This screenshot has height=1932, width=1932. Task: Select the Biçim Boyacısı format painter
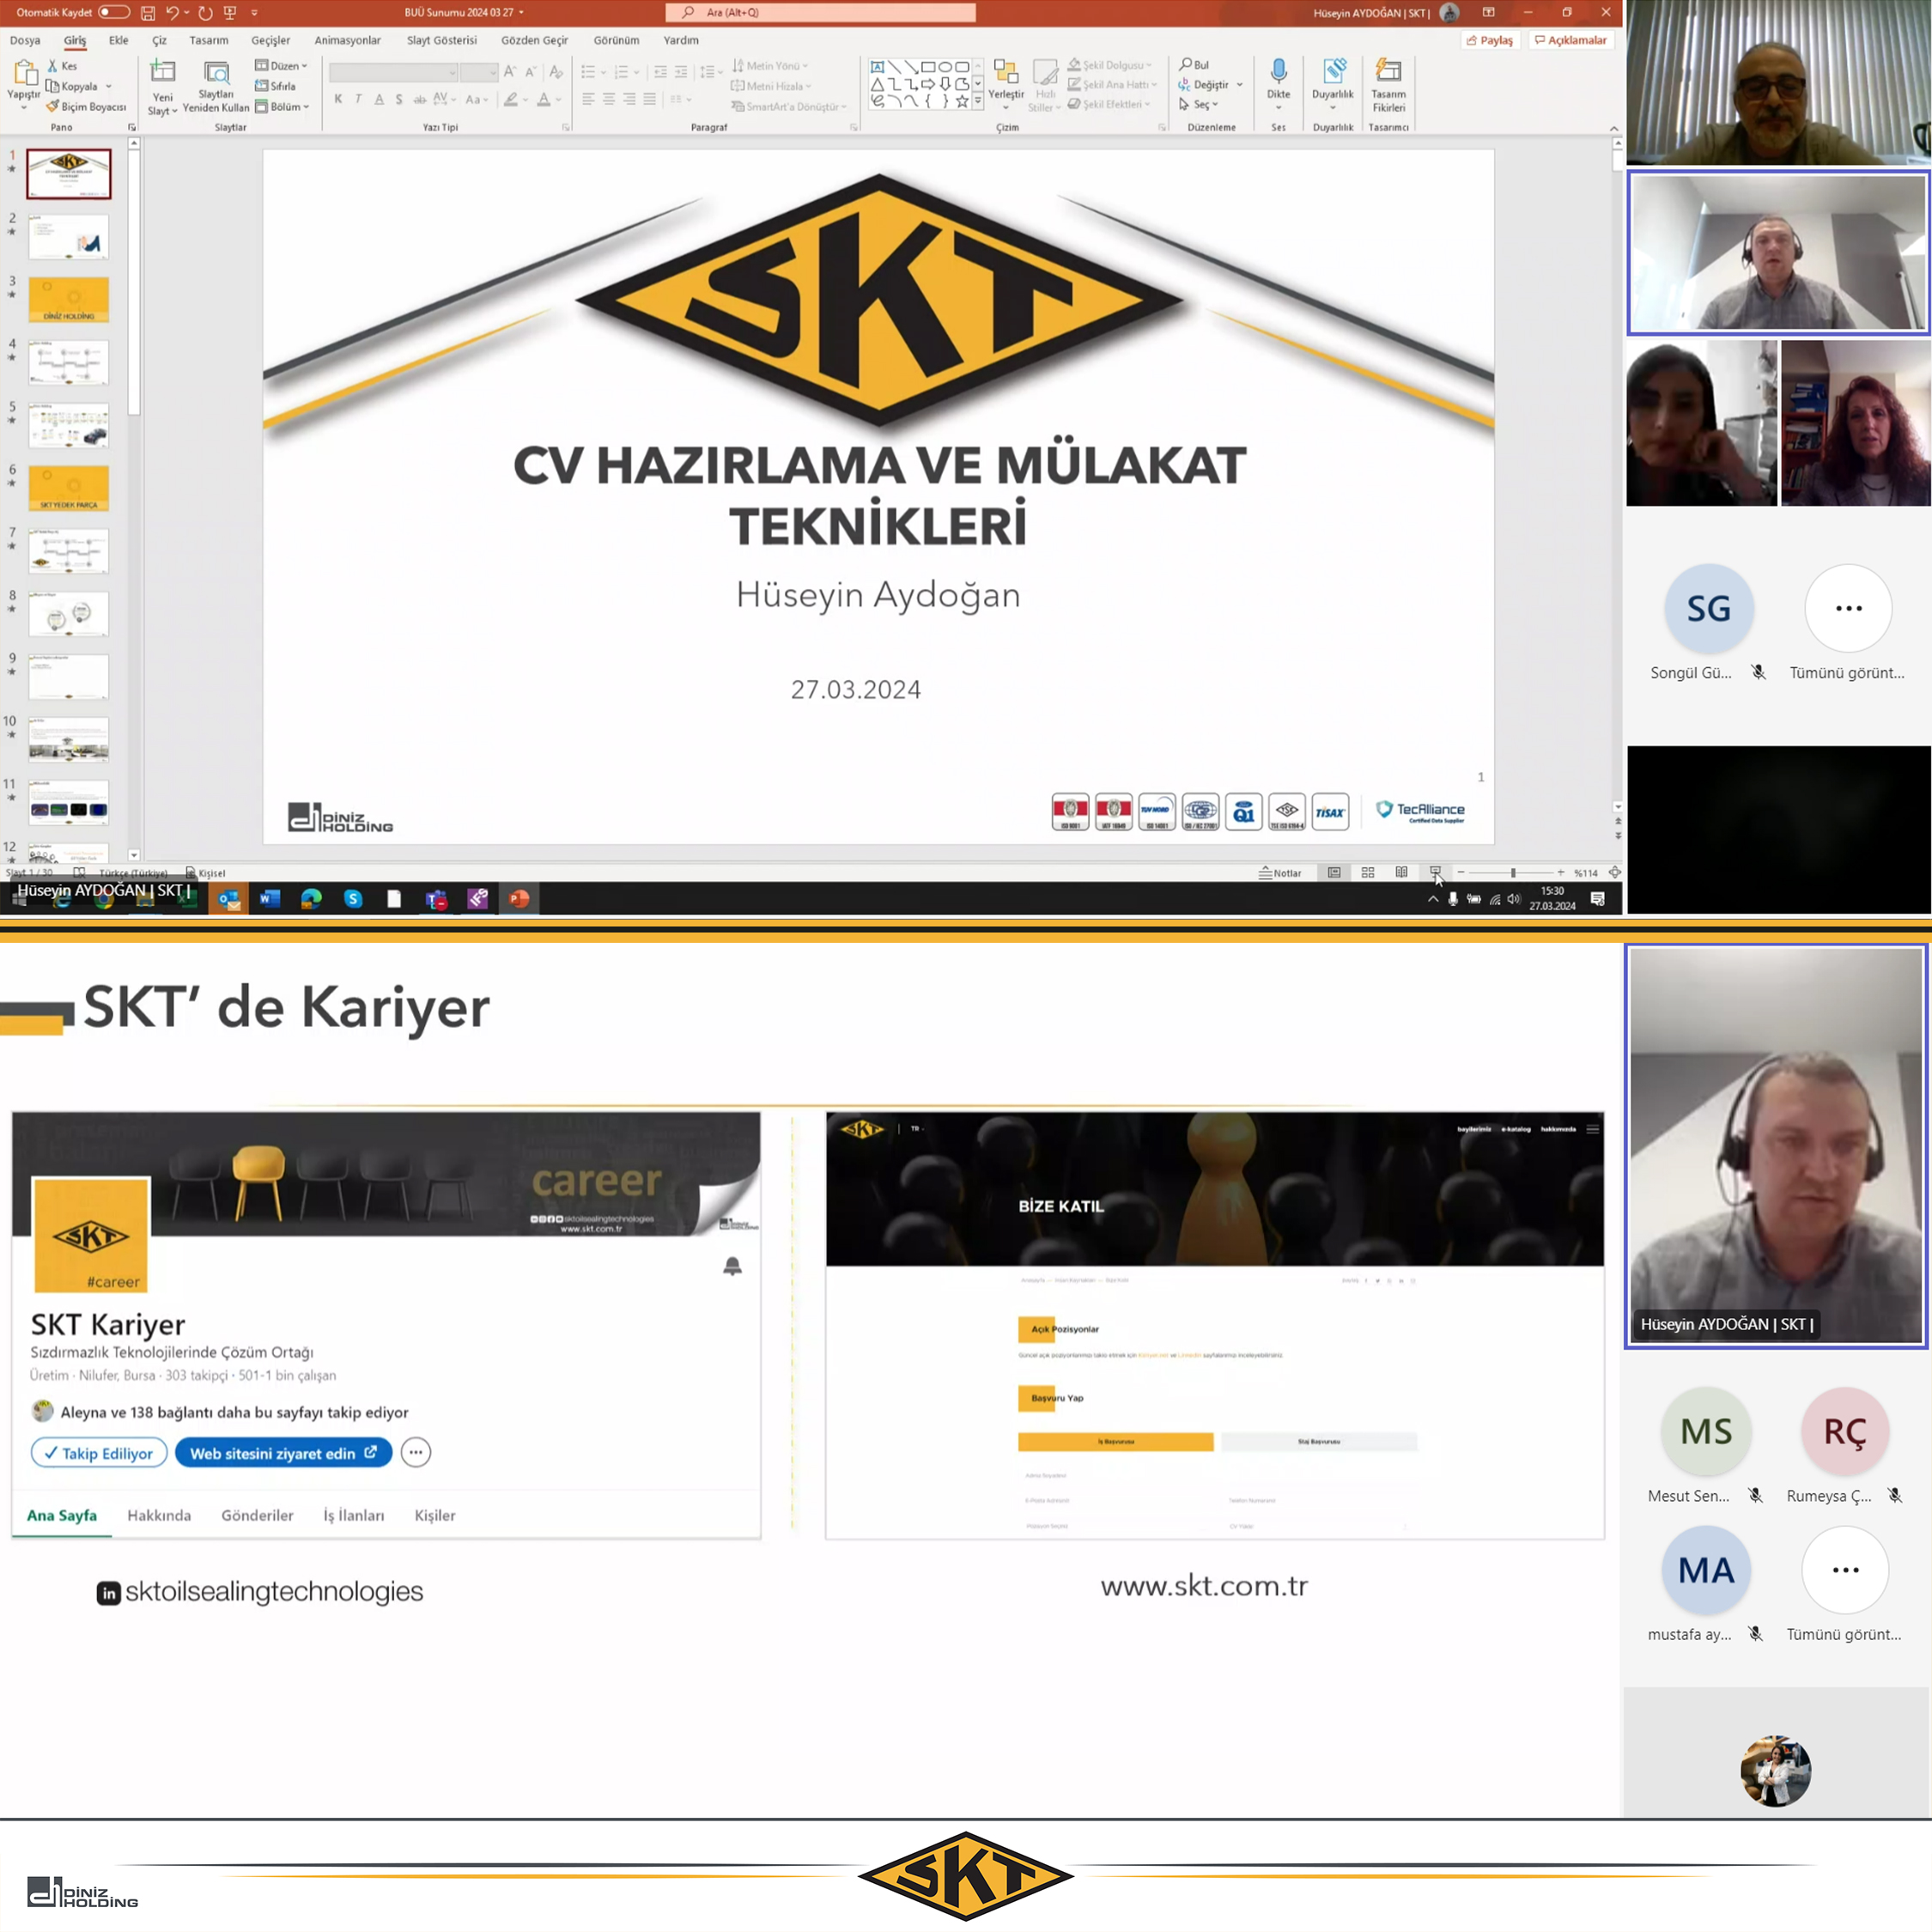86,106
